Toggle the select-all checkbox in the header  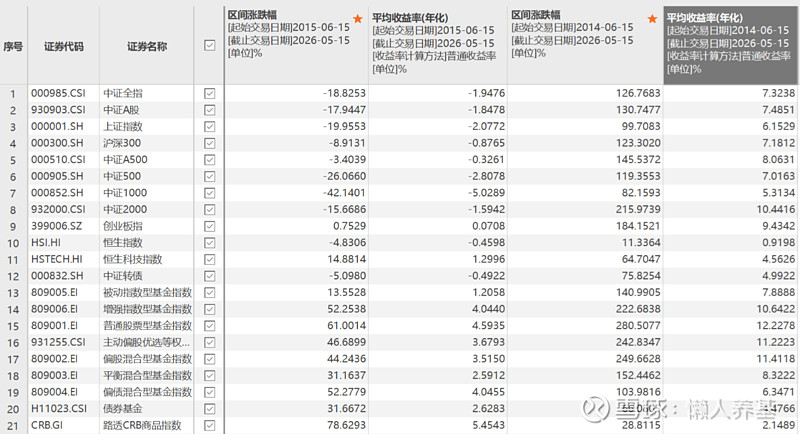click(x=209, y=46)
